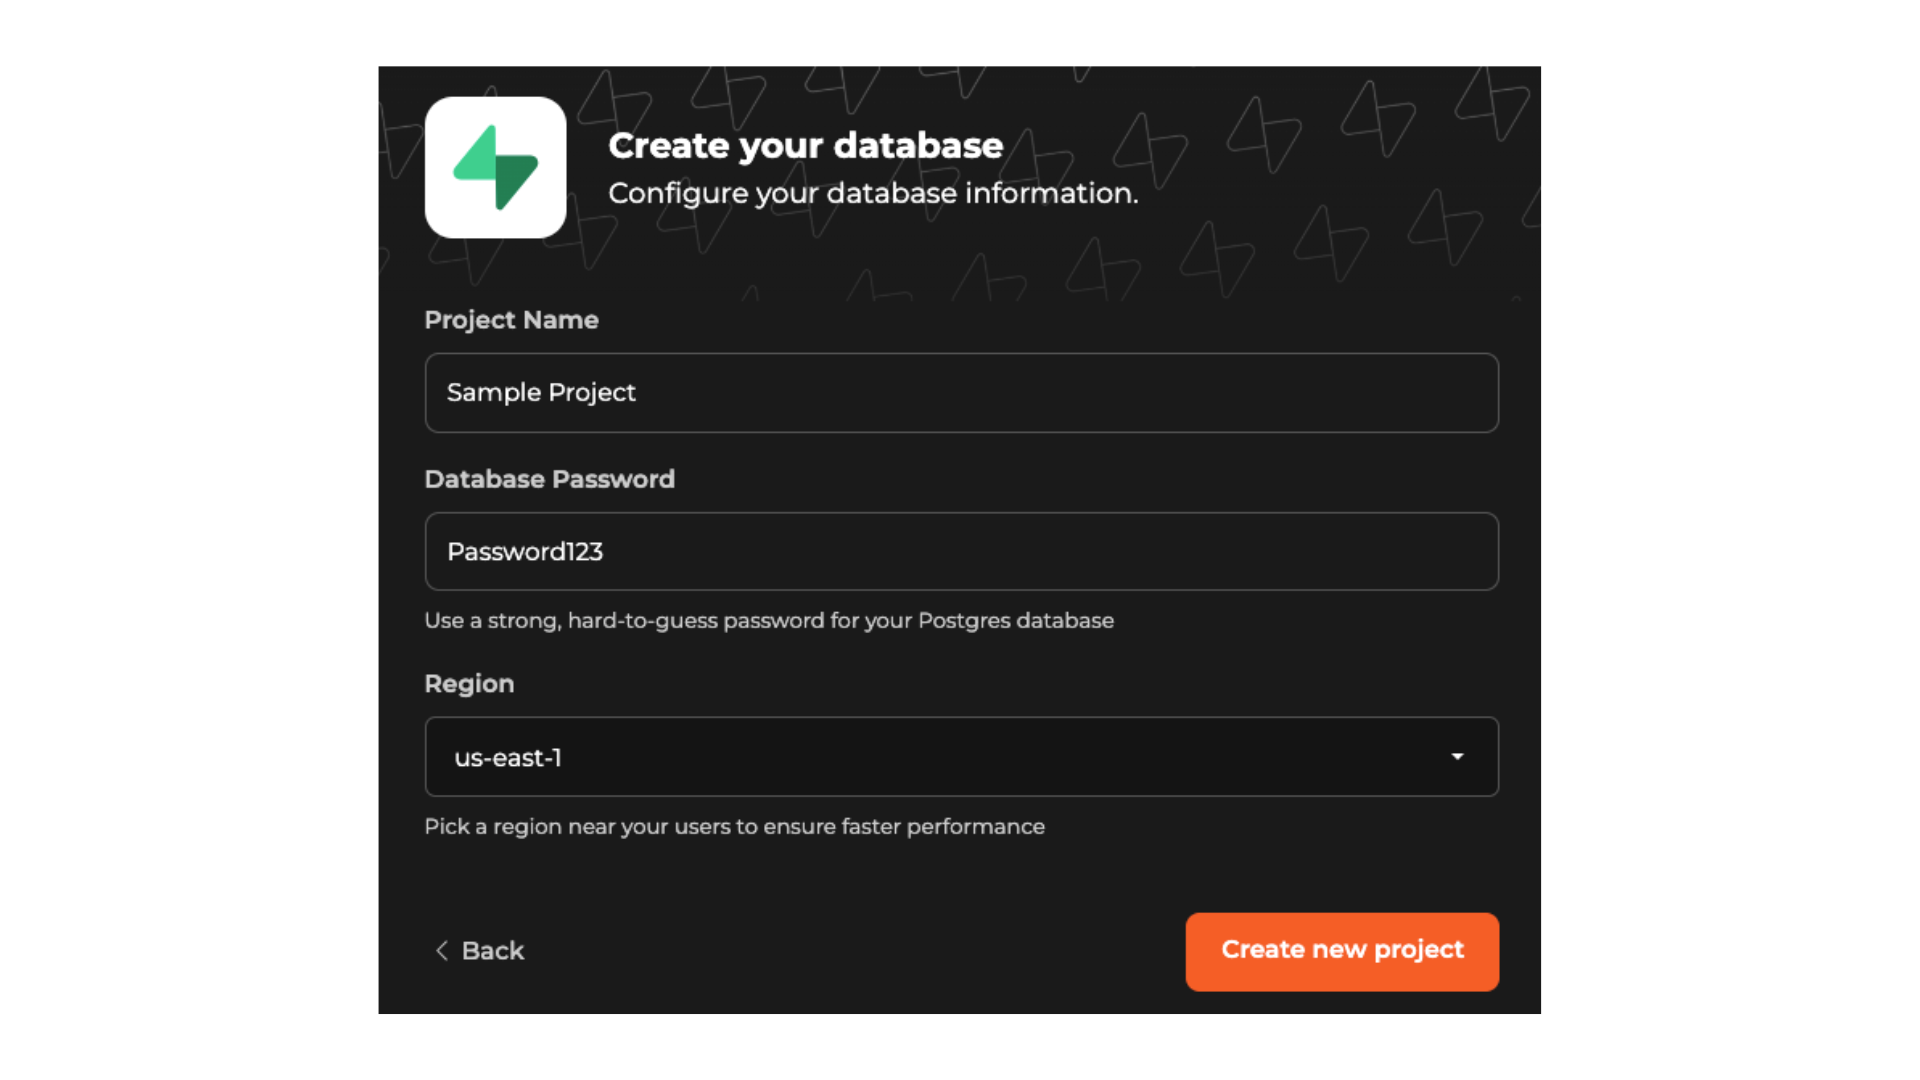1920x1080 pixels.
Task: Click the Database Password label
Action: (x=549, y=479)
